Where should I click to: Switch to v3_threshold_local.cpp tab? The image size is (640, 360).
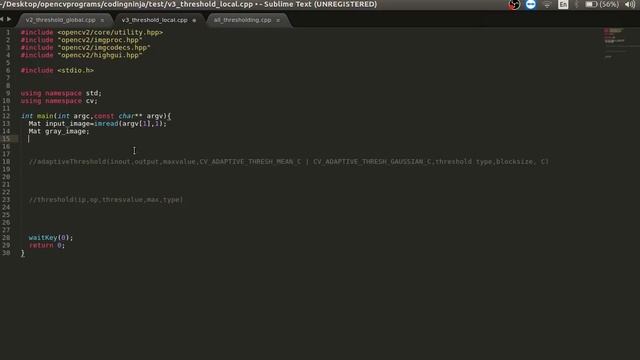(x=154, y=20)
